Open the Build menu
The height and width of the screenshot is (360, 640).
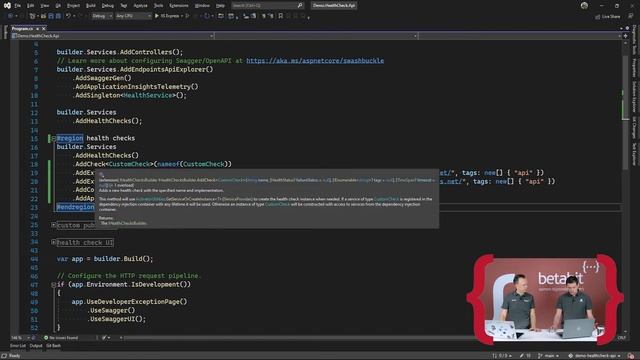tap(91, 6)
